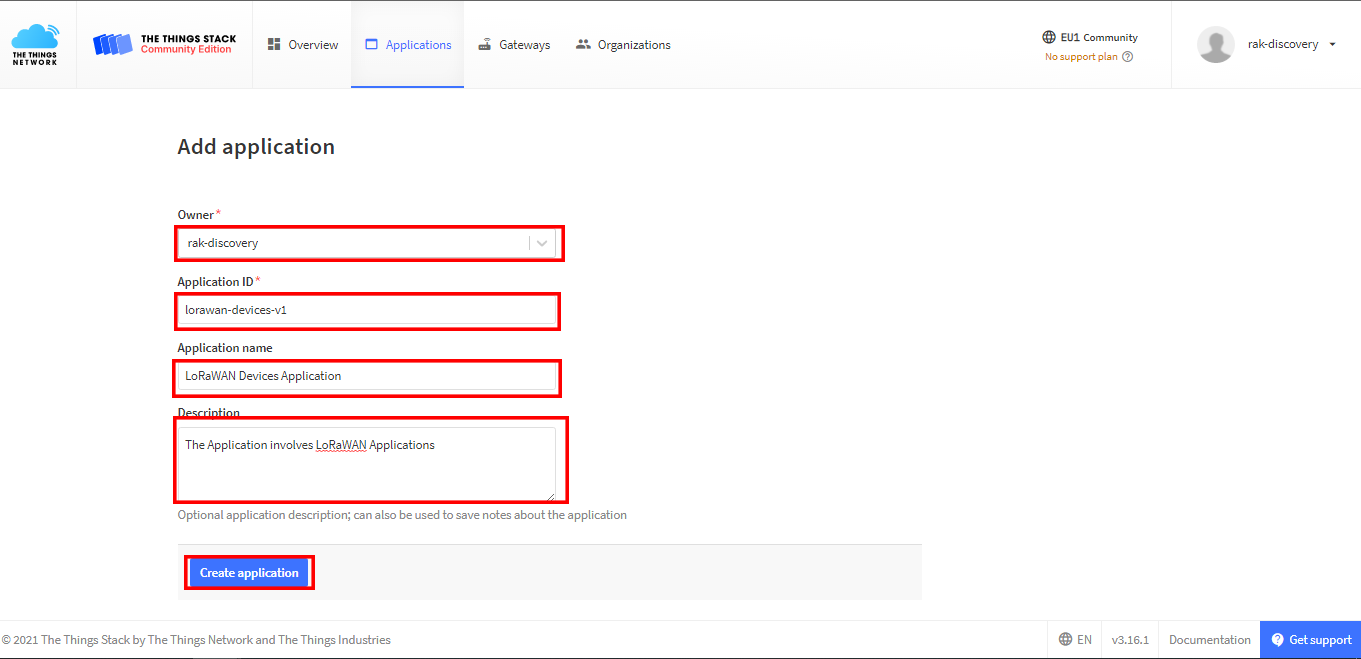Viewport: 1361px width, 659px height.
Task: Click inside the Application ID field
Action: click(367, 310)
